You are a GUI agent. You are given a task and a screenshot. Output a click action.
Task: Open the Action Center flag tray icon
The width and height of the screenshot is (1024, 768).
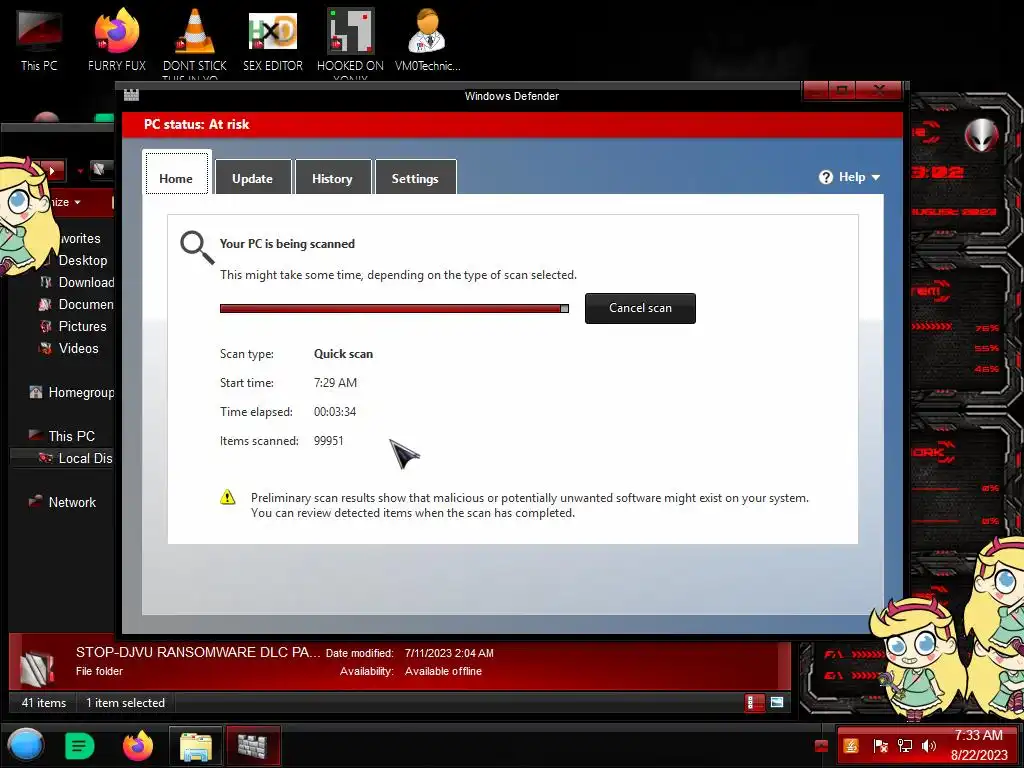880,746
